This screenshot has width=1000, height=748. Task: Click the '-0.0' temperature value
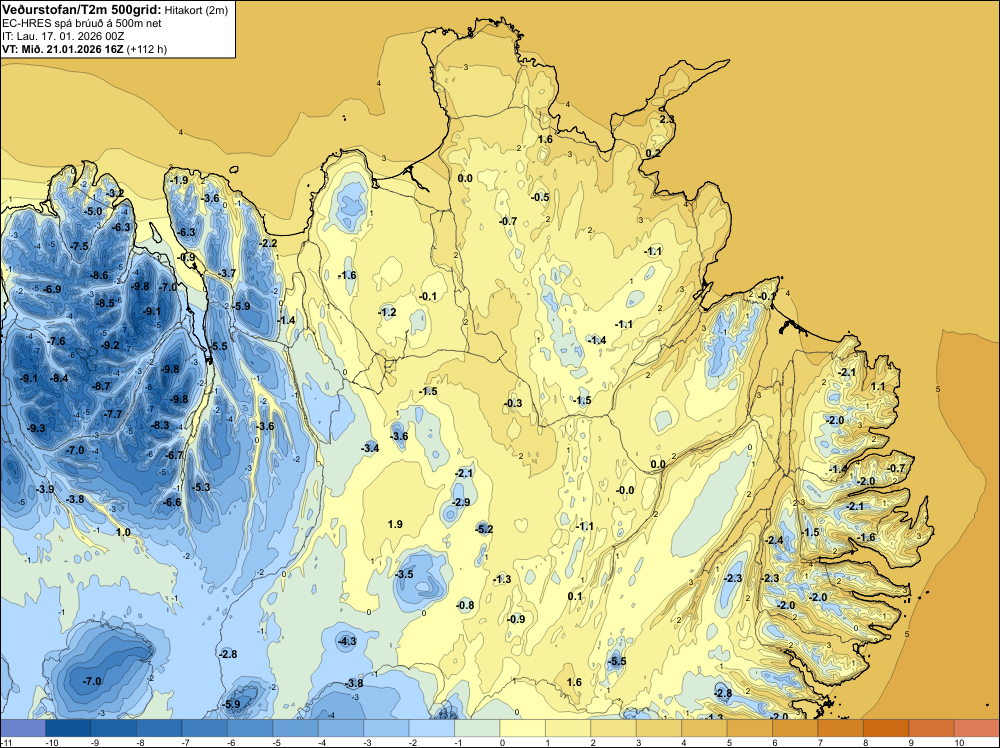[625, 490]
